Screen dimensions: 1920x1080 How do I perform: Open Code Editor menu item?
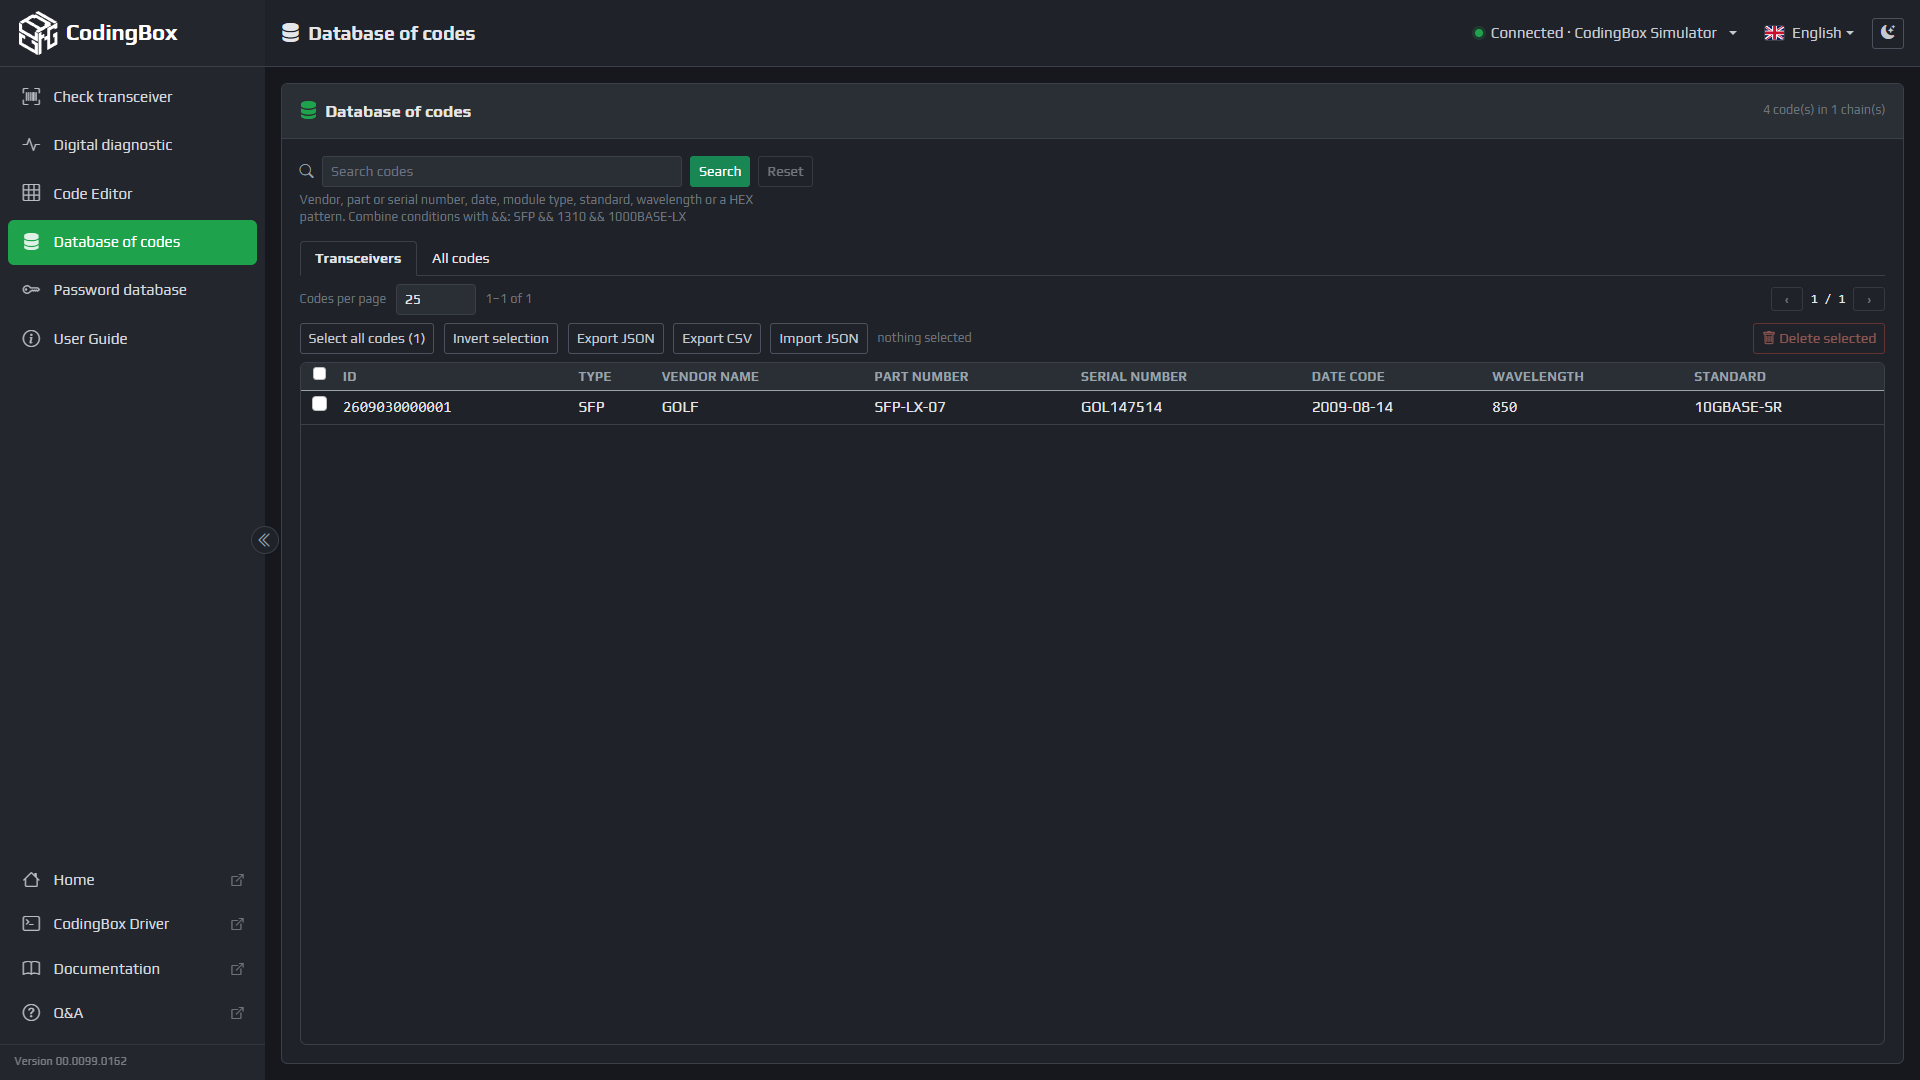132,194
